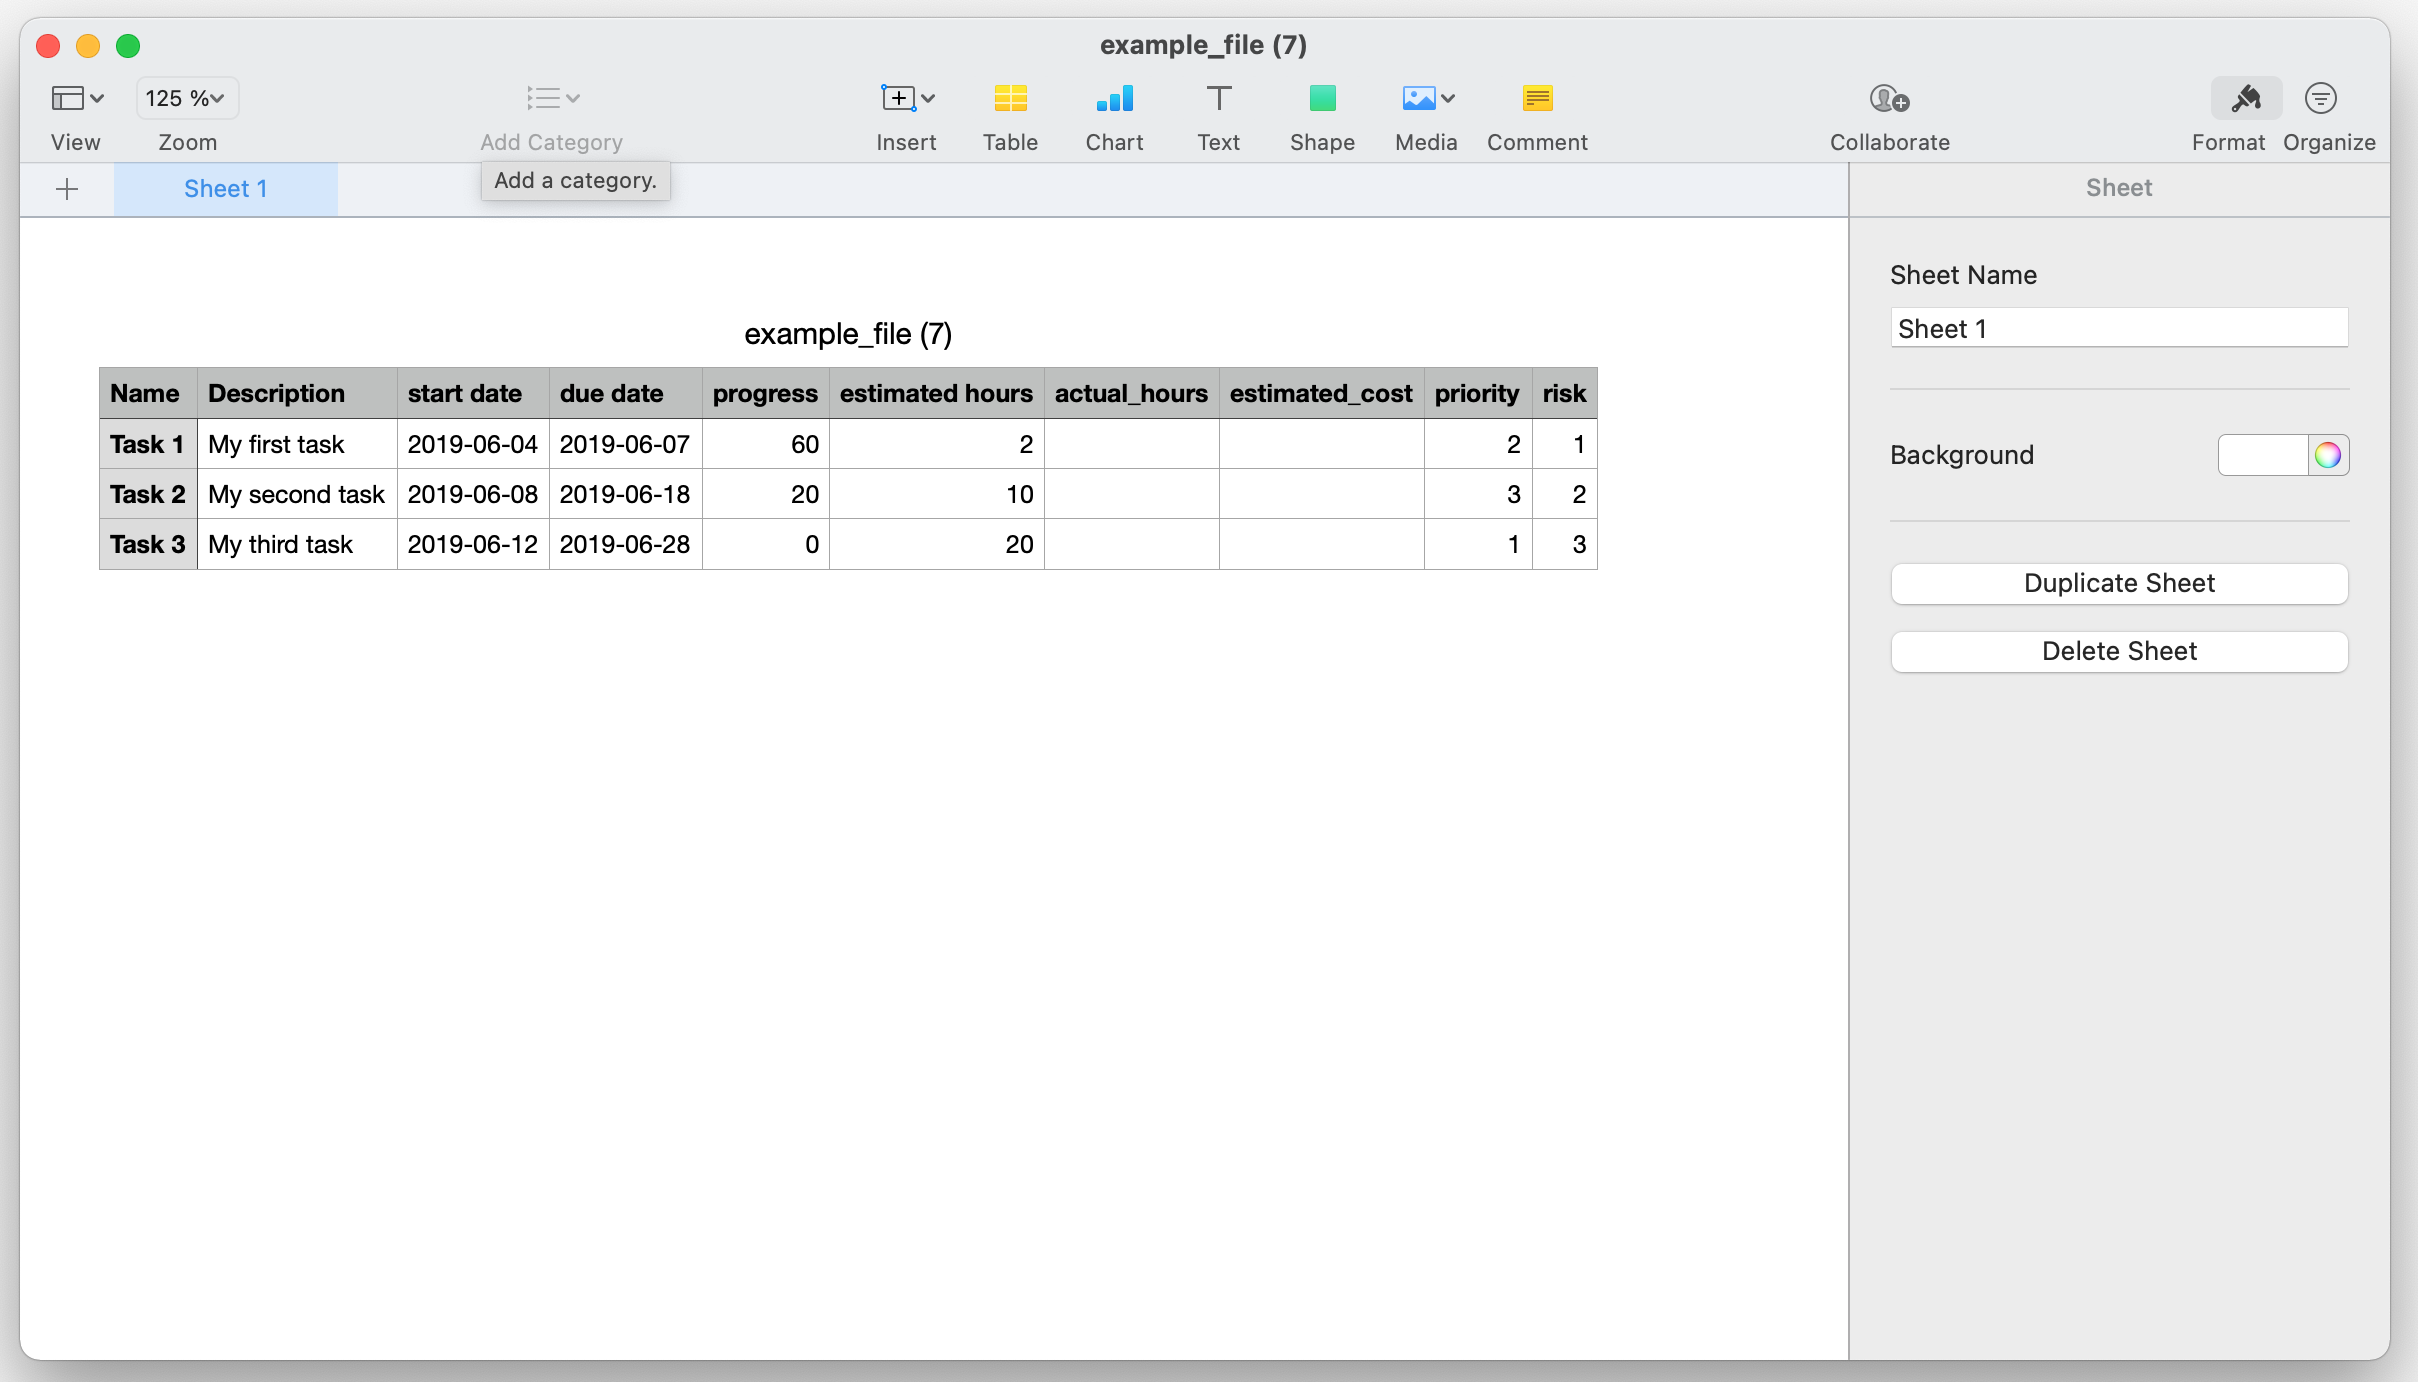Switch to the Sheet panel header
Viewport: 2418px width, 1382px height.
(2118, 188)
